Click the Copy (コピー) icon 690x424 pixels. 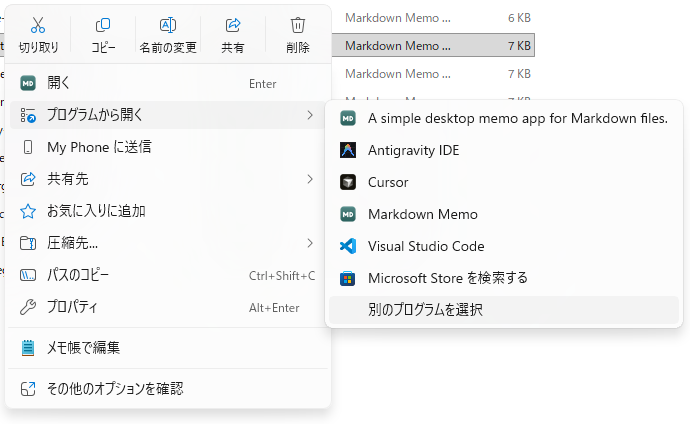[103, 25]
